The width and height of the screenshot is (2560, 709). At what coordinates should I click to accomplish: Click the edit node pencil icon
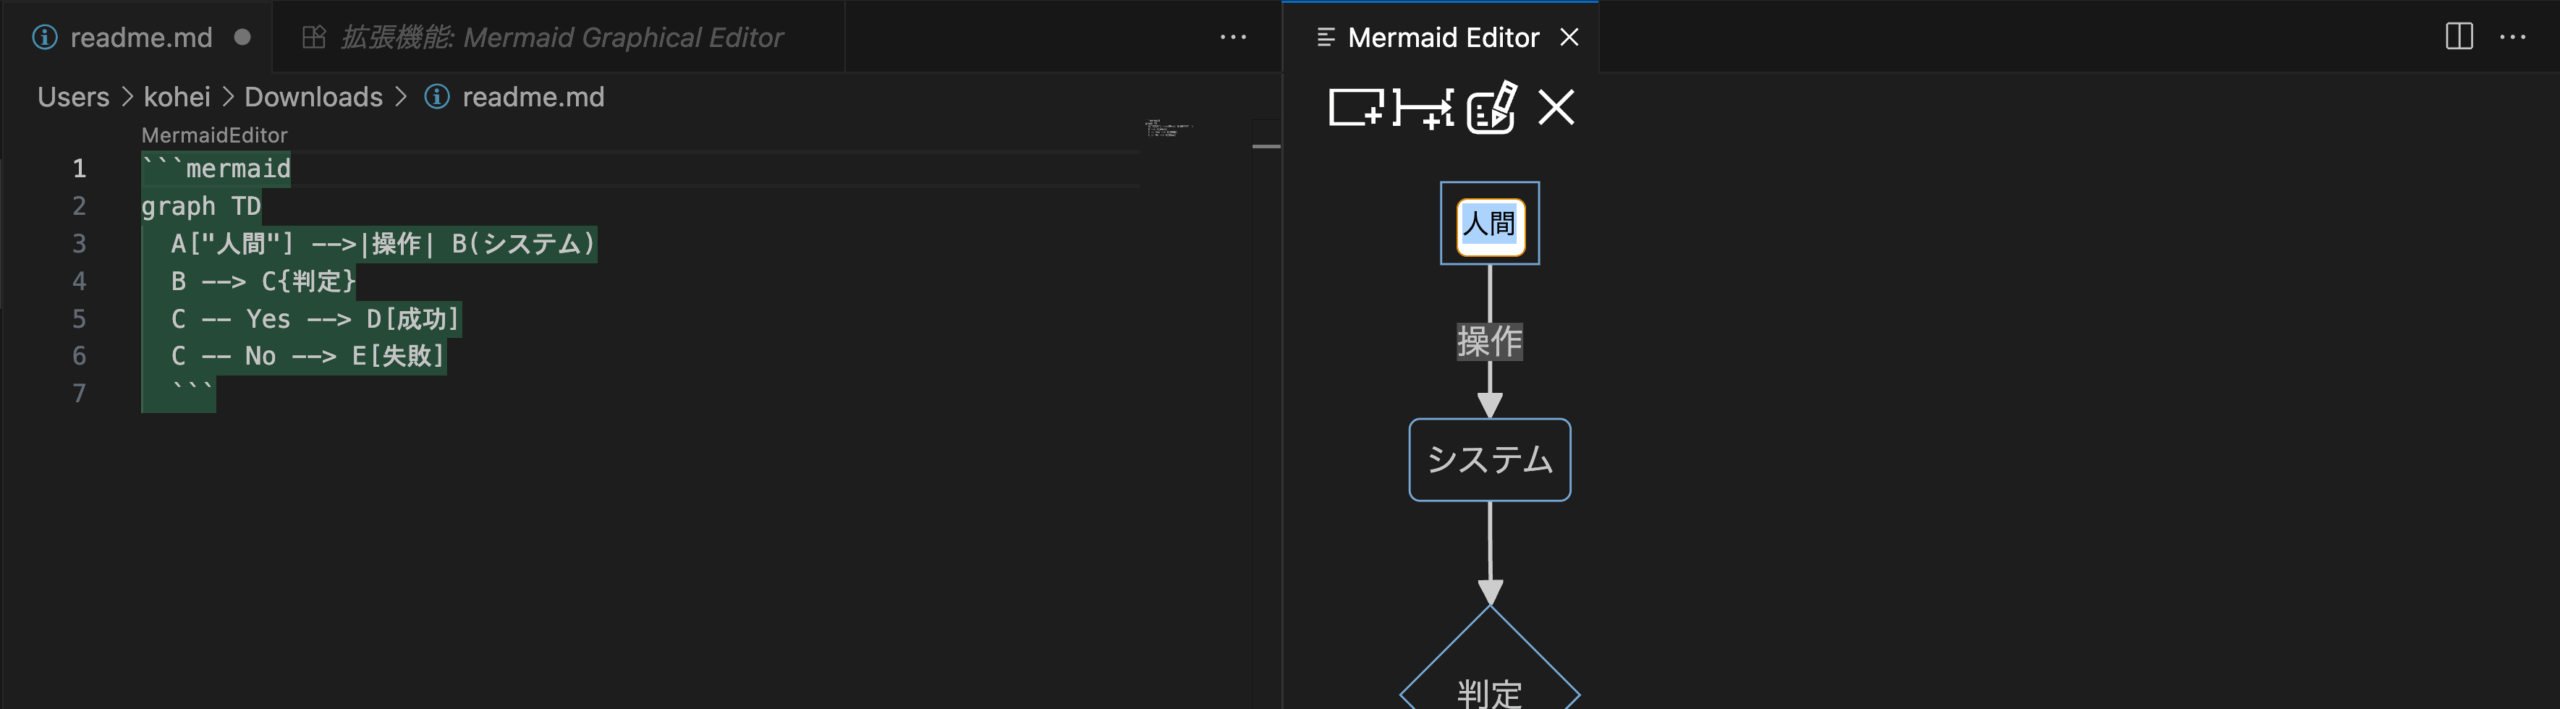point(1491,108)
